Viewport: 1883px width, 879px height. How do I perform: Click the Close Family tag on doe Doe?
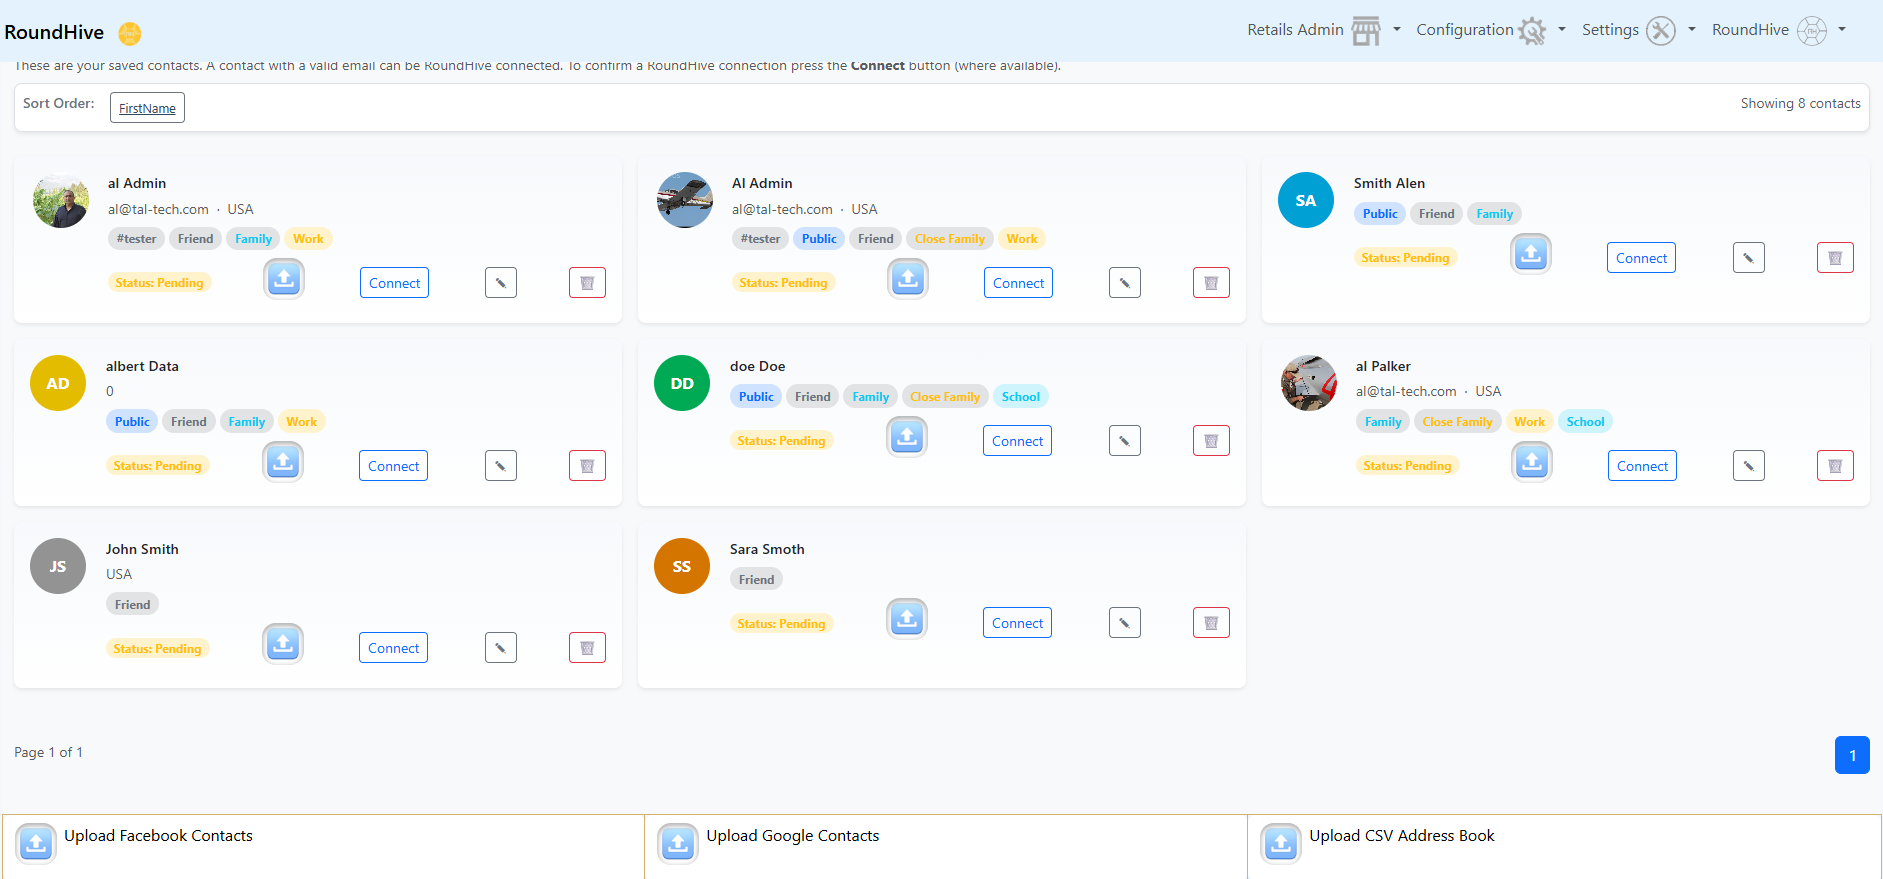coord(945,397)
